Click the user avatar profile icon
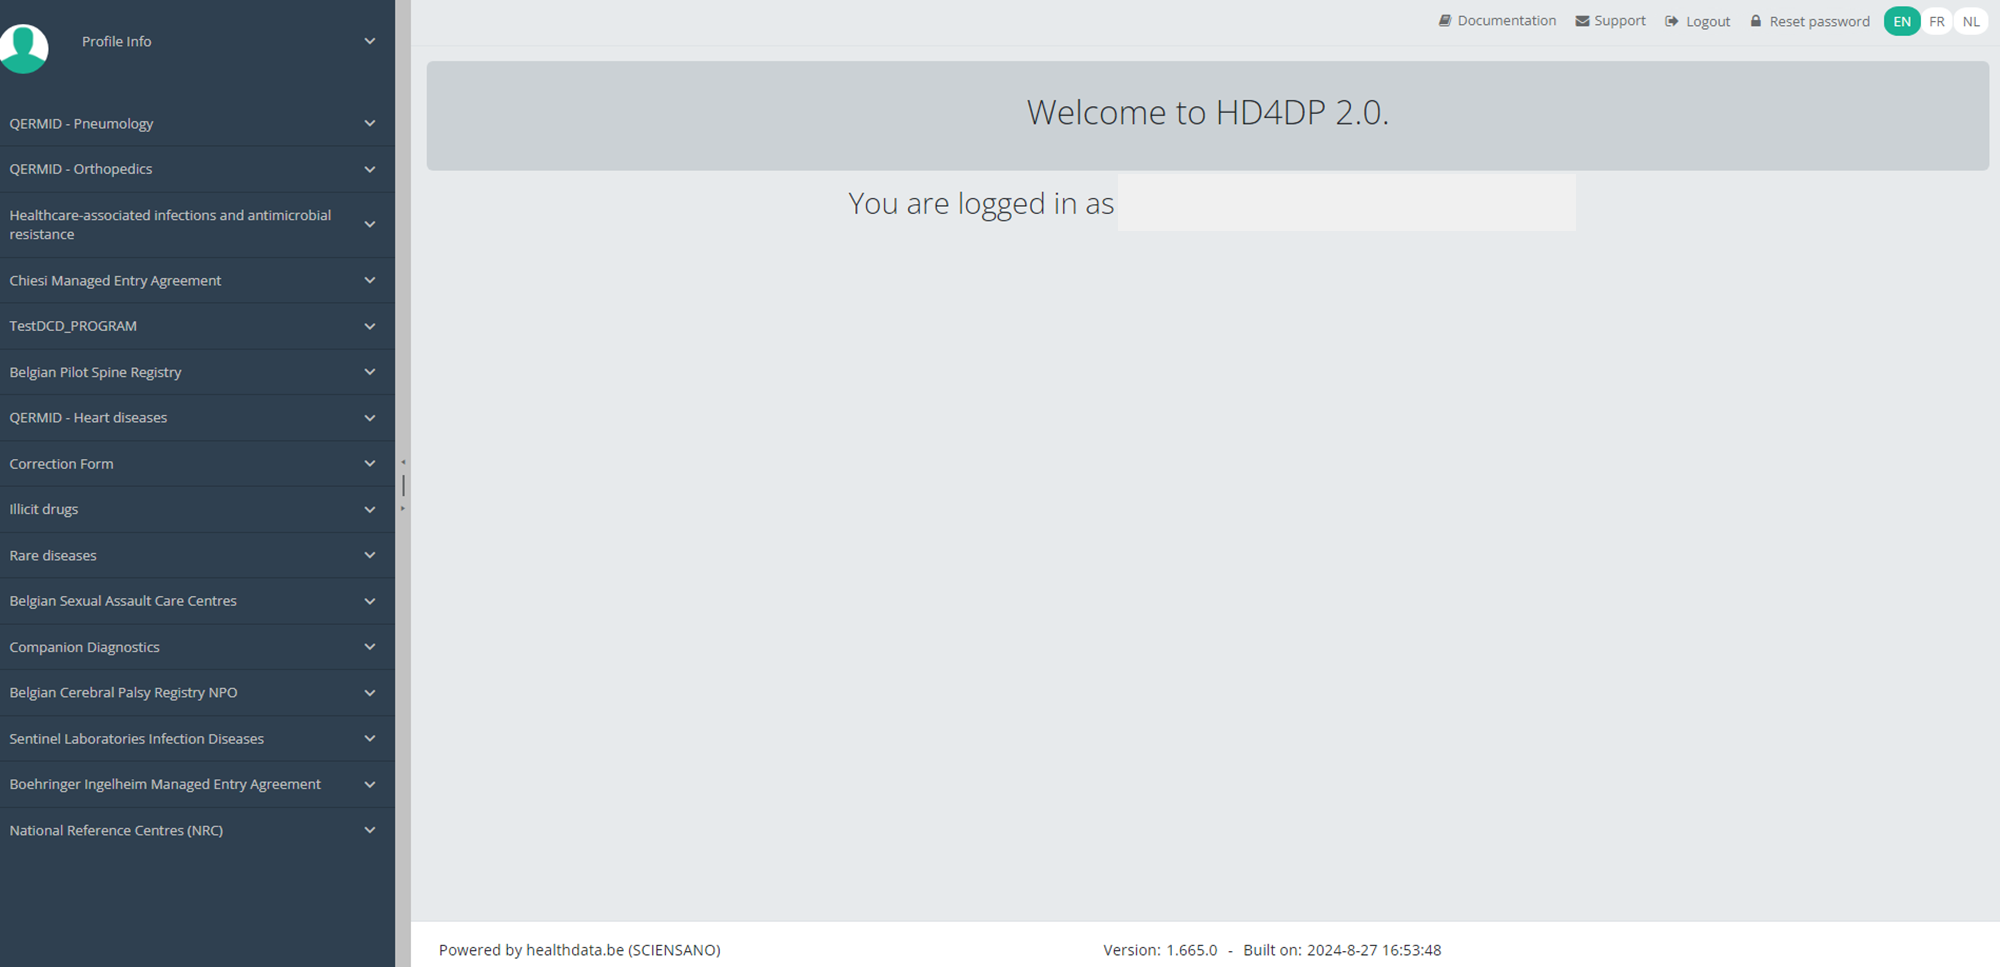2000x967 pixels. 24,47
